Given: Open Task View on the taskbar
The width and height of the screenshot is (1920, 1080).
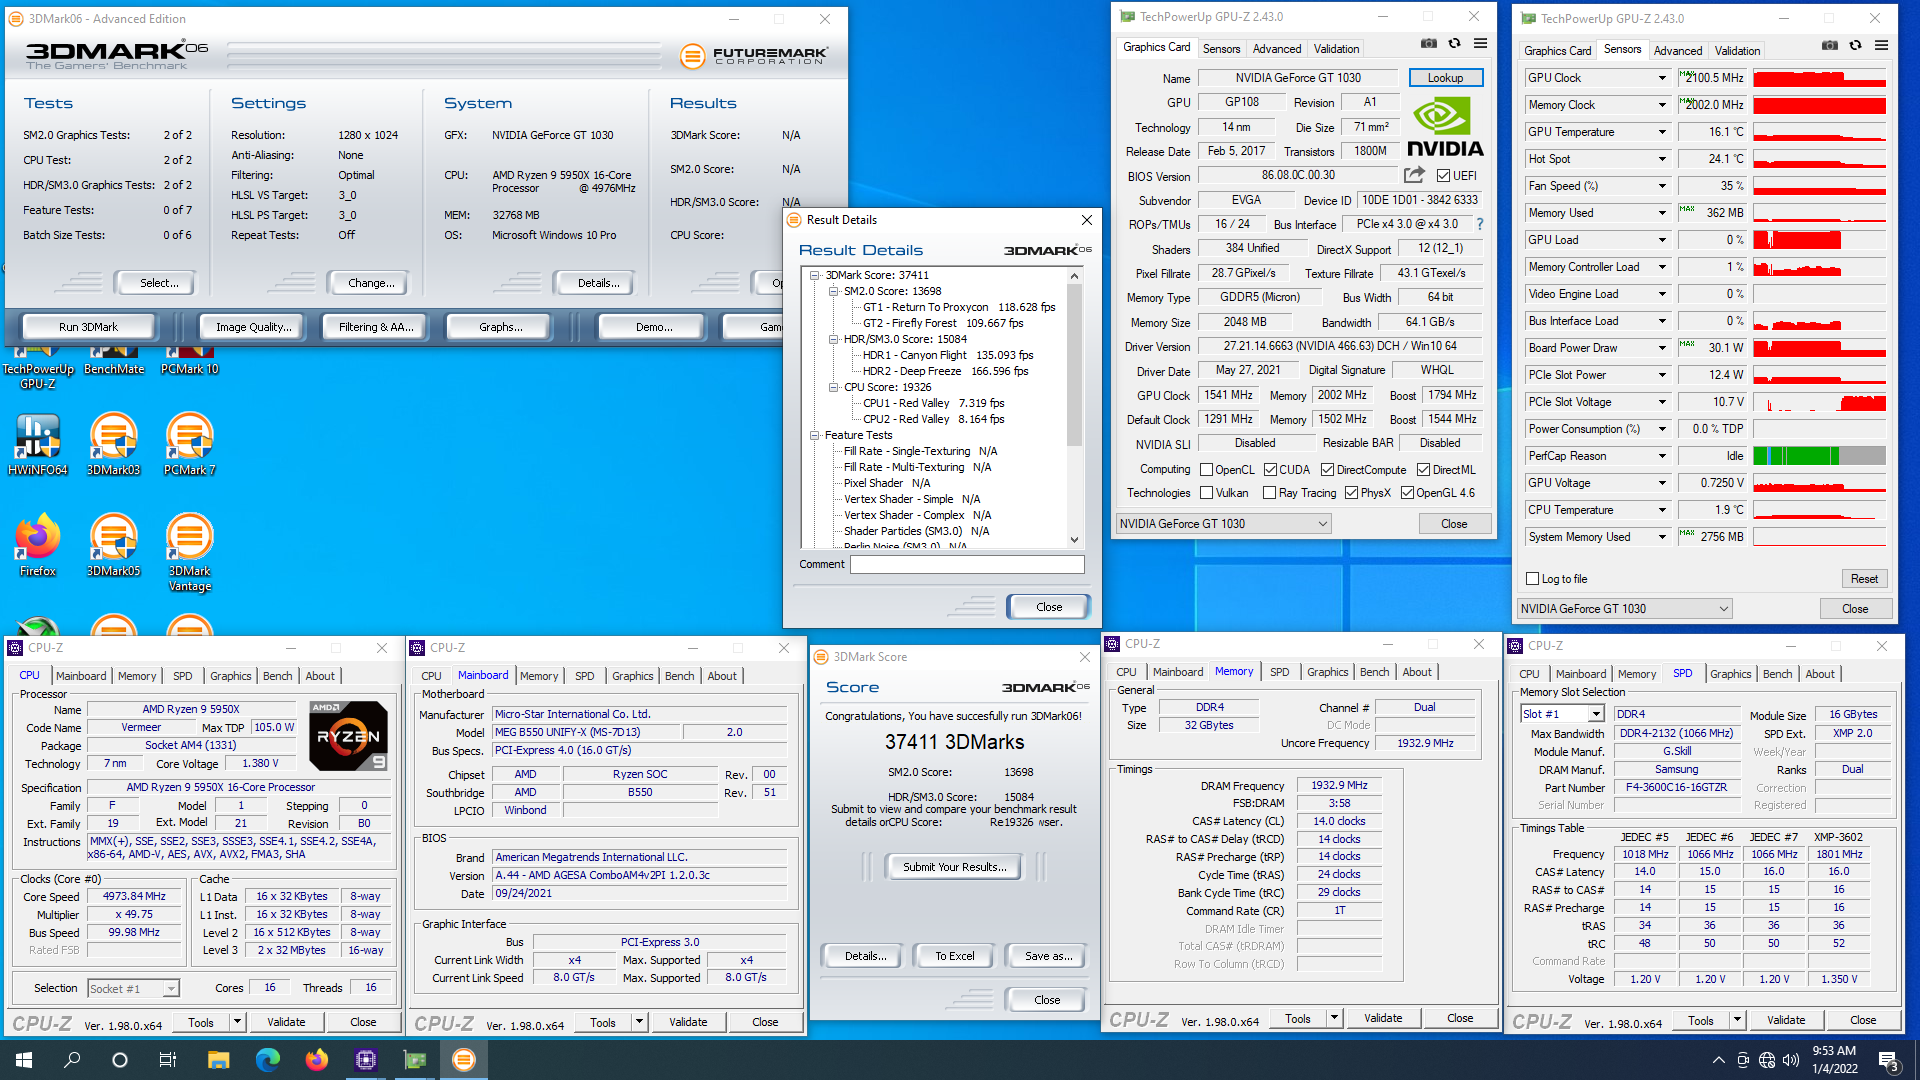Looking at the screenshot, I should tap(168, 1060).
